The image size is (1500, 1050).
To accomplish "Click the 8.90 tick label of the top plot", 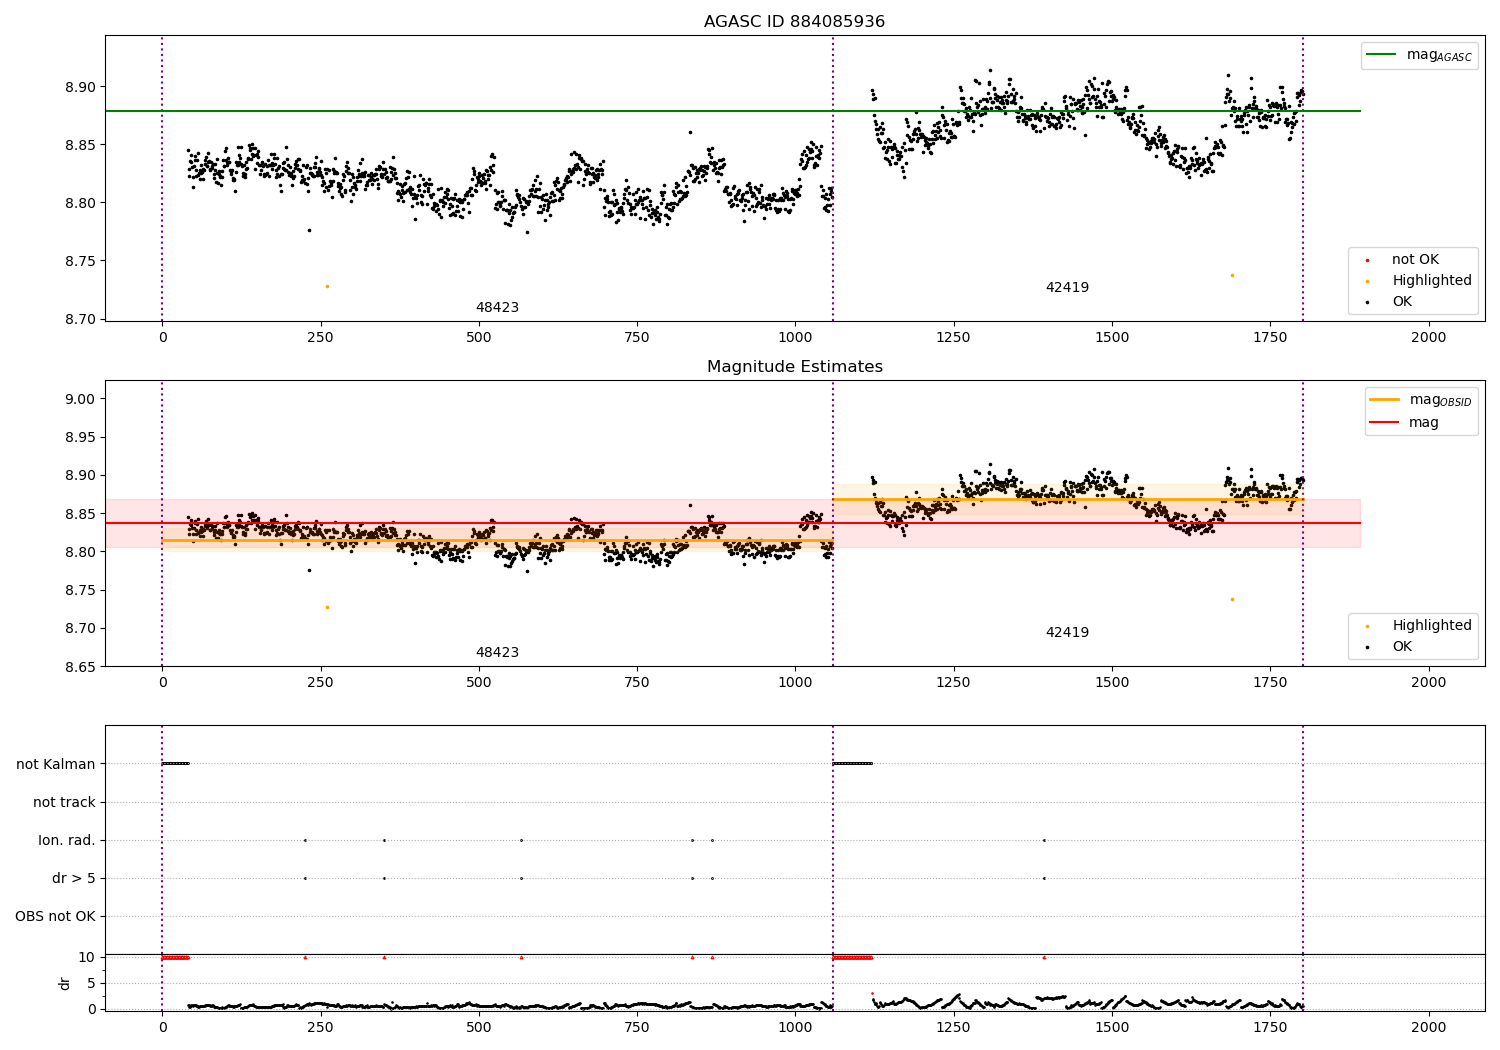I will point(80,87).
